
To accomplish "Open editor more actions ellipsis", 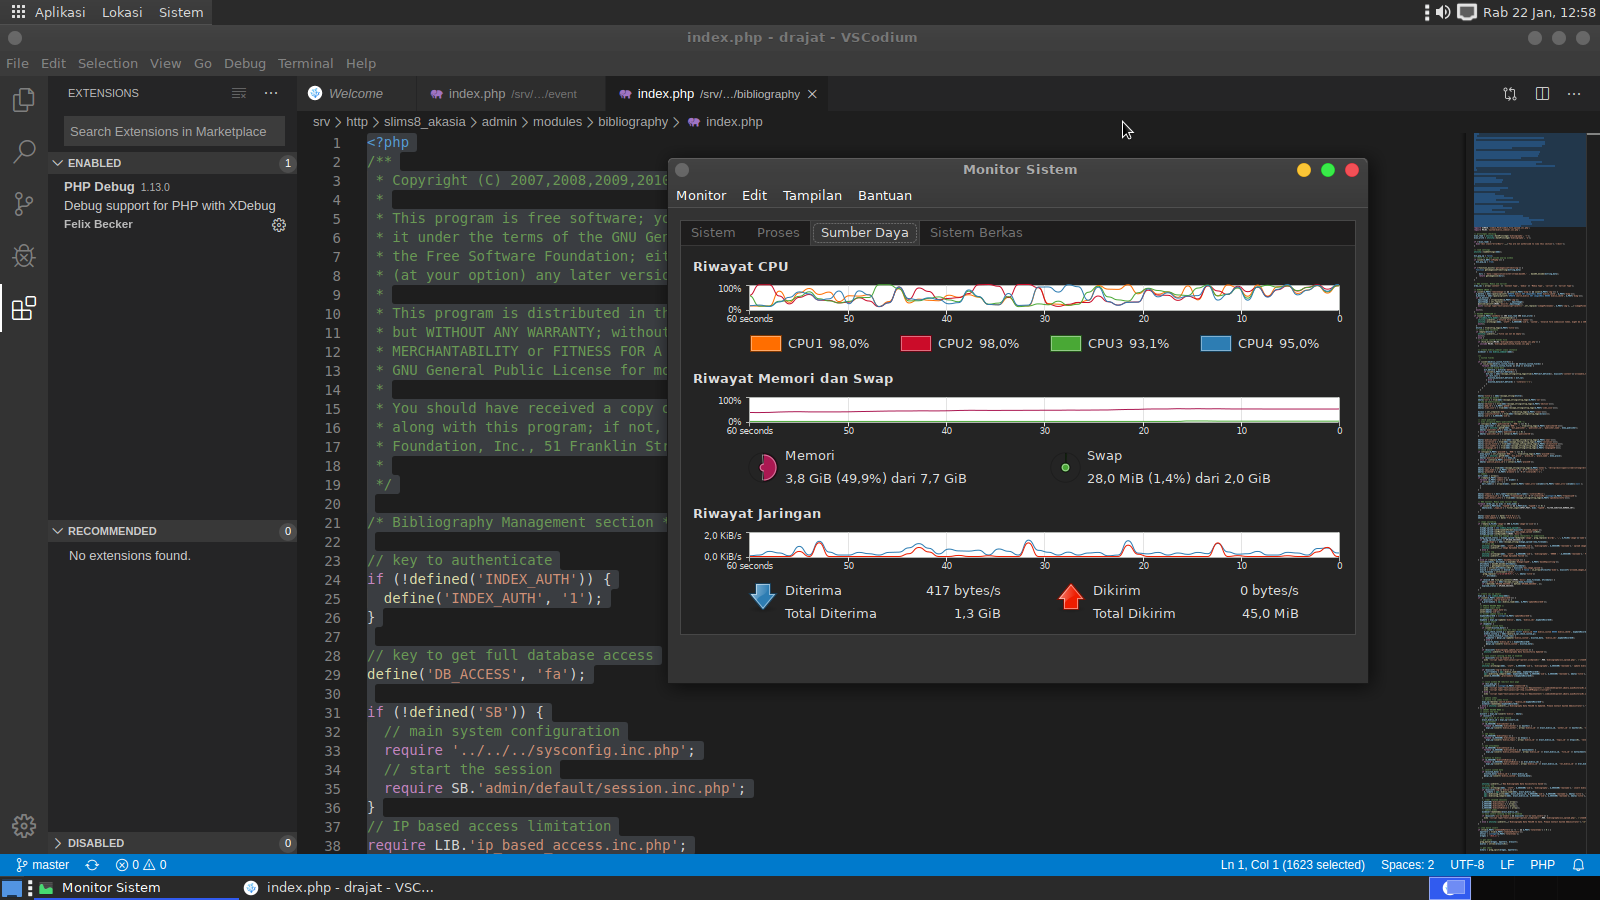I will 1574,94.
